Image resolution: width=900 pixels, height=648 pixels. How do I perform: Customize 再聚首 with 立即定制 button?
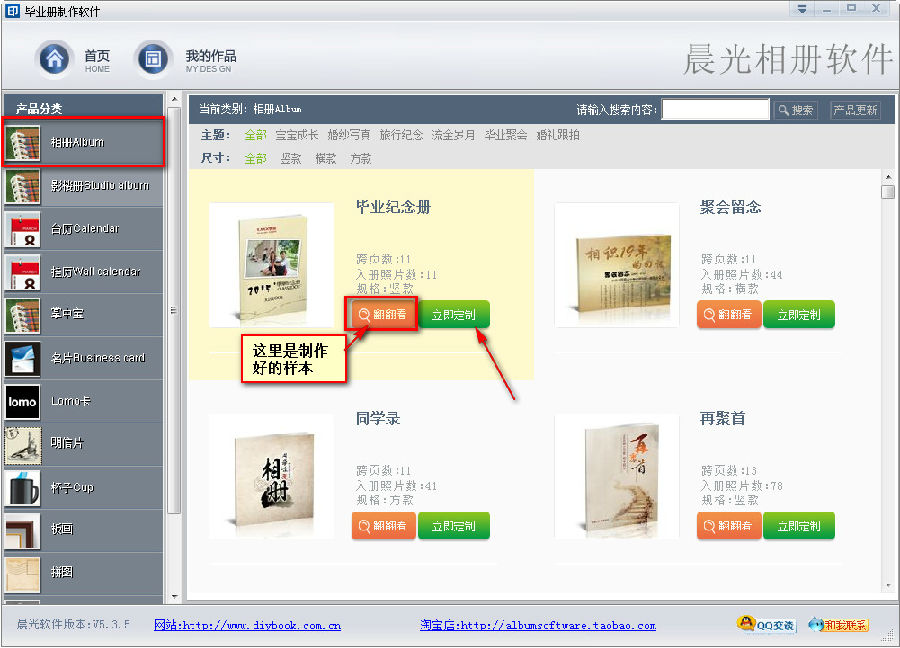click(798, 526)
